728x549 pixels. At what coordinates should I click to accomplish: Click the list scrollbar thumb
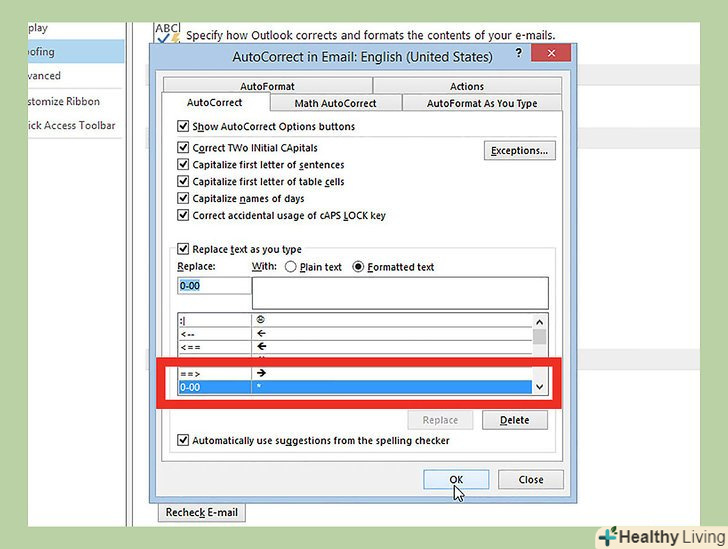click(540, 337)
